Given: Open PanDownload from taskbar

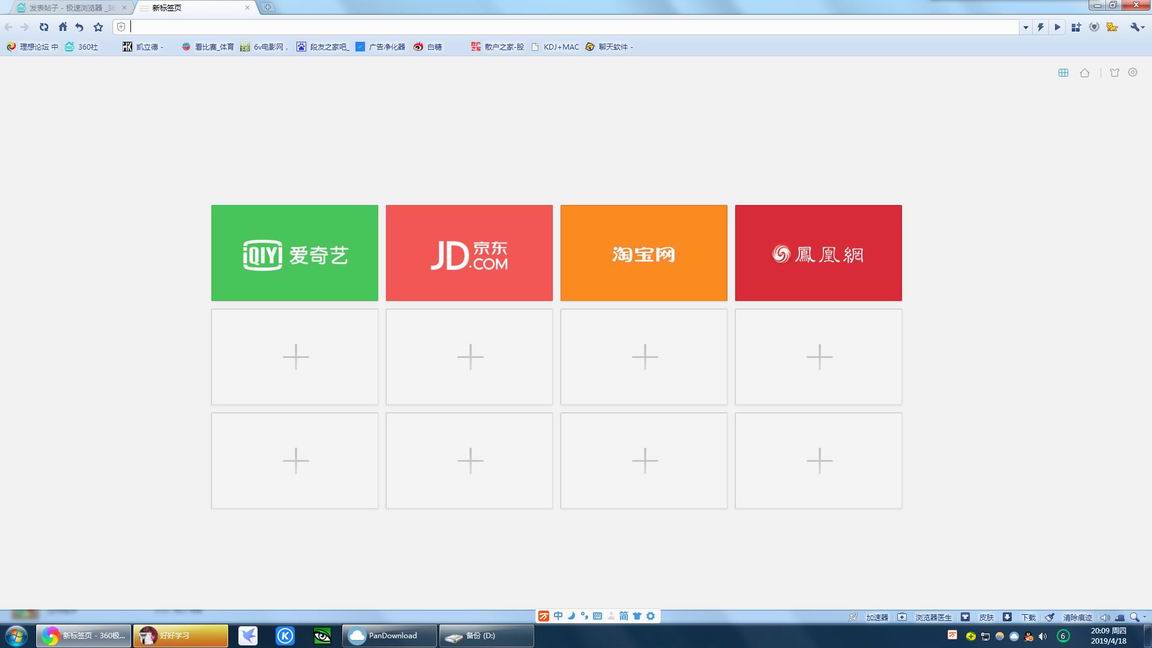Looking at the screenshot, I should coord(389,636).
